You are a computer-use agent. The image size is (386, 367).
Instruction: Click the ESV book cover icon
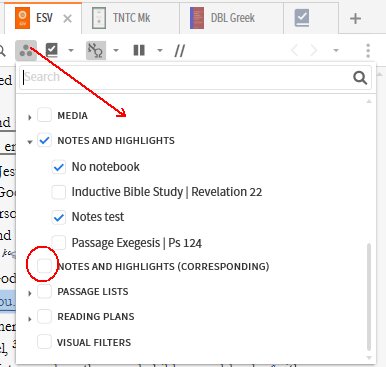pos(23,18)
